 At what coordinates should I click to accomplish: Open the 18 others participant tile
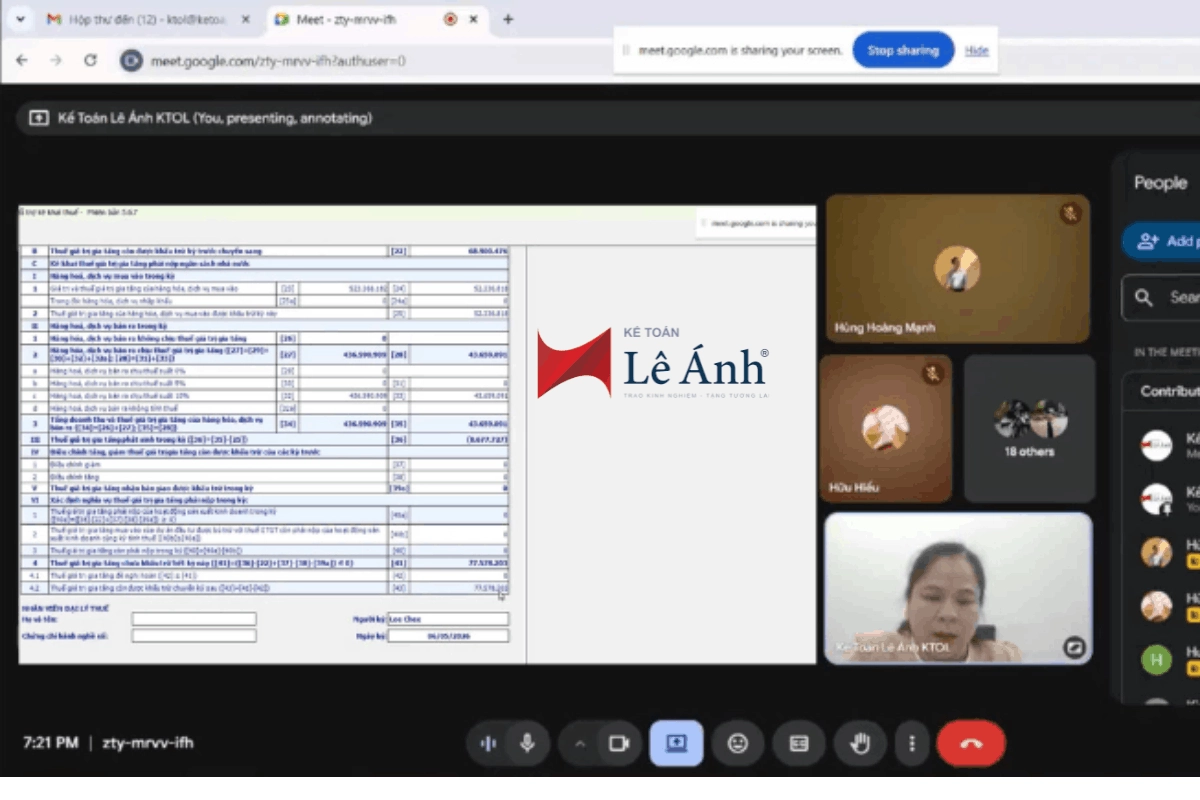coord(1030,428)
